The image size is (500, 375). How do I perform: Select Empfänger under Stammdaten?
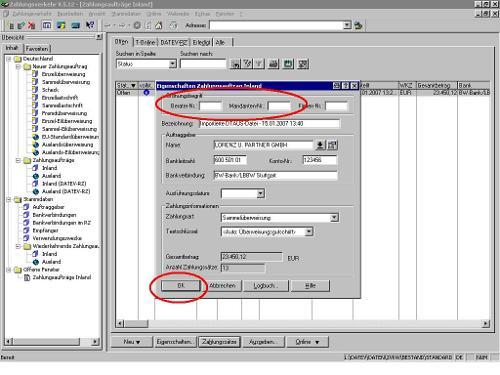click(45, 230)
